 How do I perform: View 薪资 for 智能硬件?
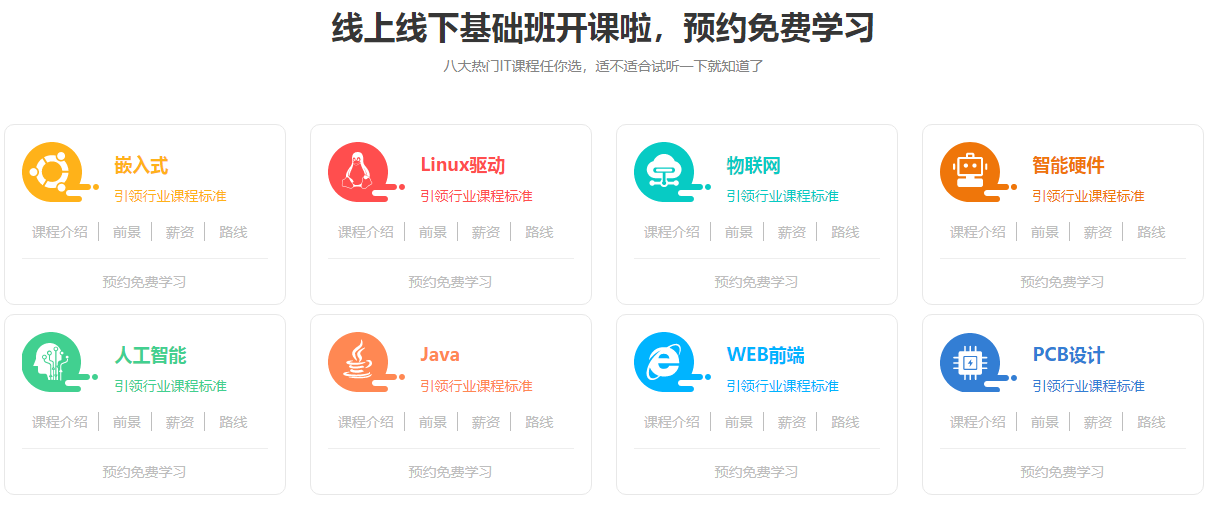(1097, 232)
